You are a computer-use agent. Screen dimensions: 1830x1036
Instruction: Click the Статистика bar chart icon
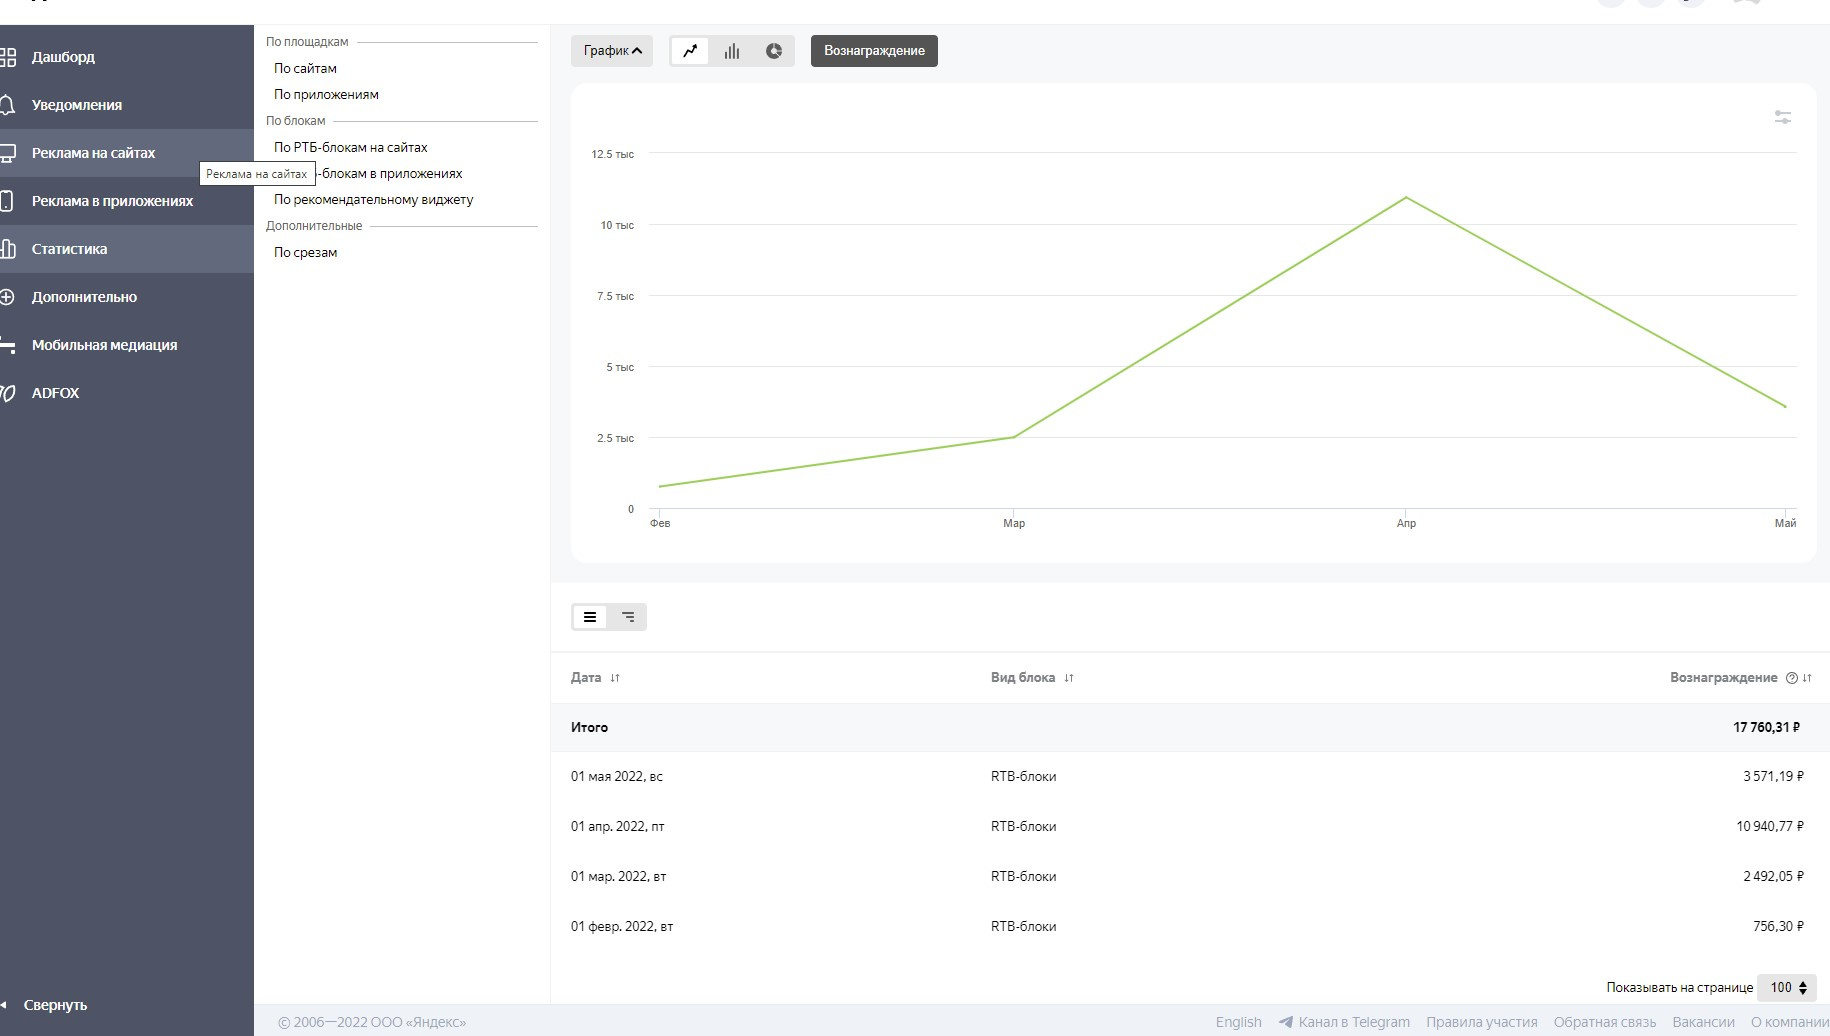point(8,249)
